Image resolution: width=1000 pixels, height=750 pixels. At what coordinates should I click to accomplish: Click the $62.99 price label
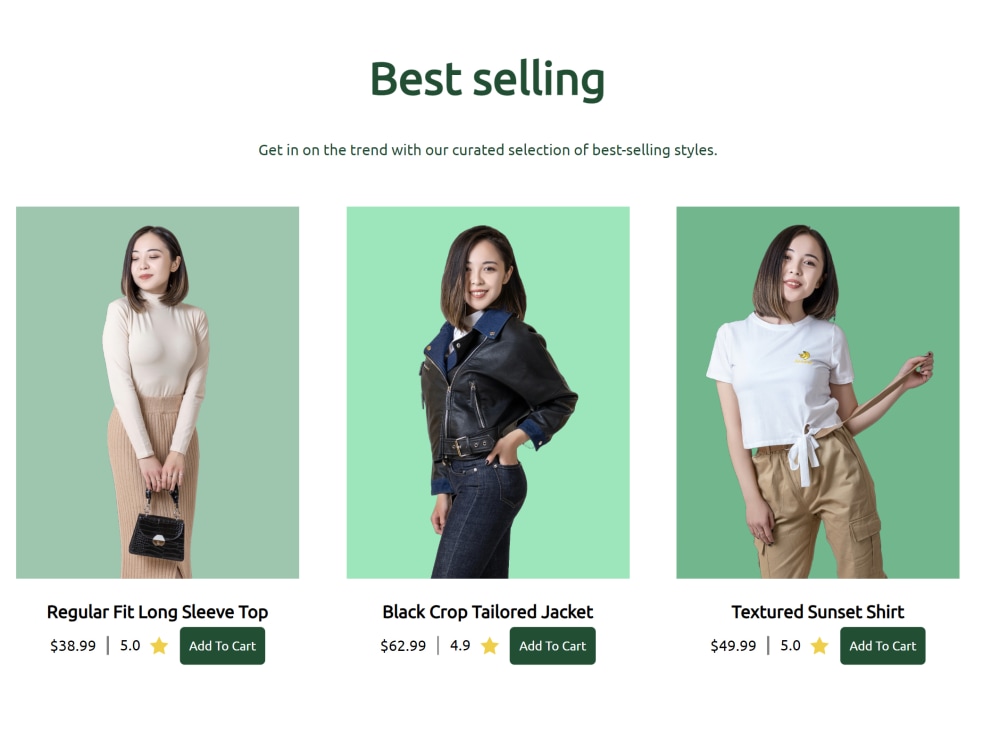click(x=403, y=646)
